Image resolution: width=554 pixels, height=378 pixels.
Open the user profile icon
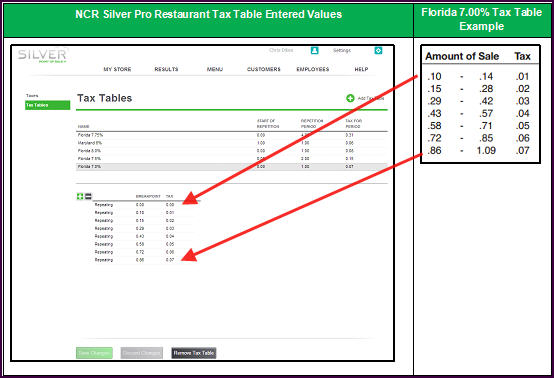(x=314, y=51)
